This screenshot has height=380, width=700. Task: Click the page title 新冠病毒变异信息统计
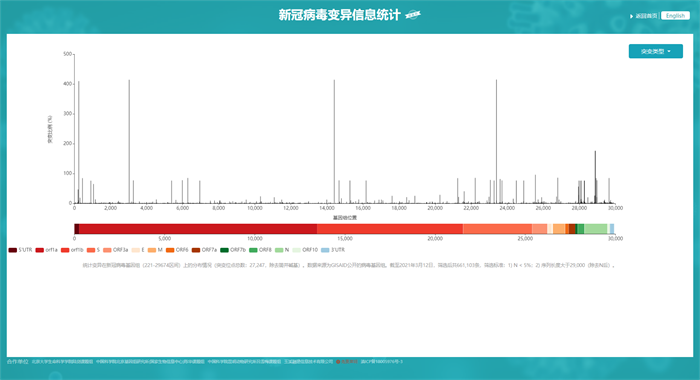pyautogui.click(x=339, y=15)
